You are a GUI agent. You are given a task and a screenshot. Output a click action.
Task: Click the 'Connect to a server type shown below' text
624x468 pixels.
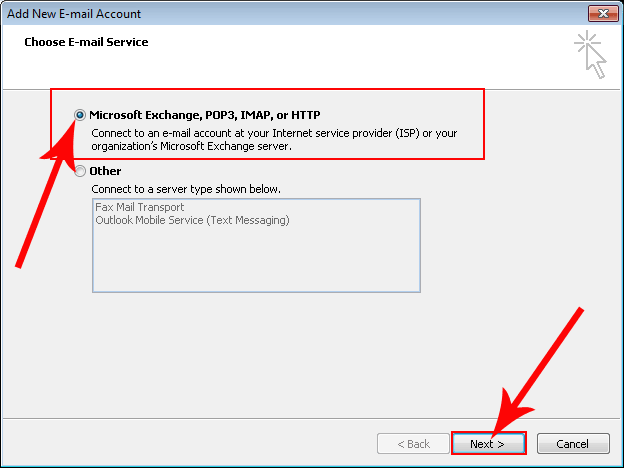(x=186, y=189)
